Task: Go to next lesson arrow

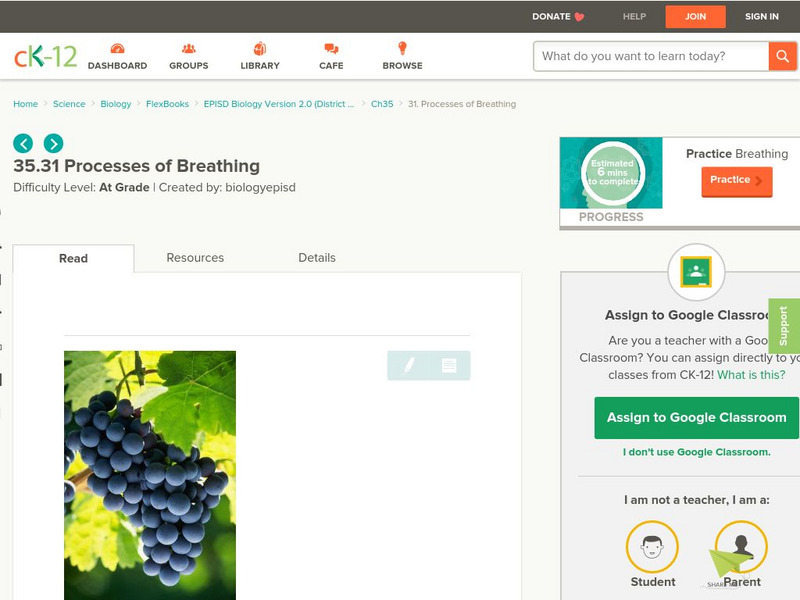Action: (x=54, y=143)
